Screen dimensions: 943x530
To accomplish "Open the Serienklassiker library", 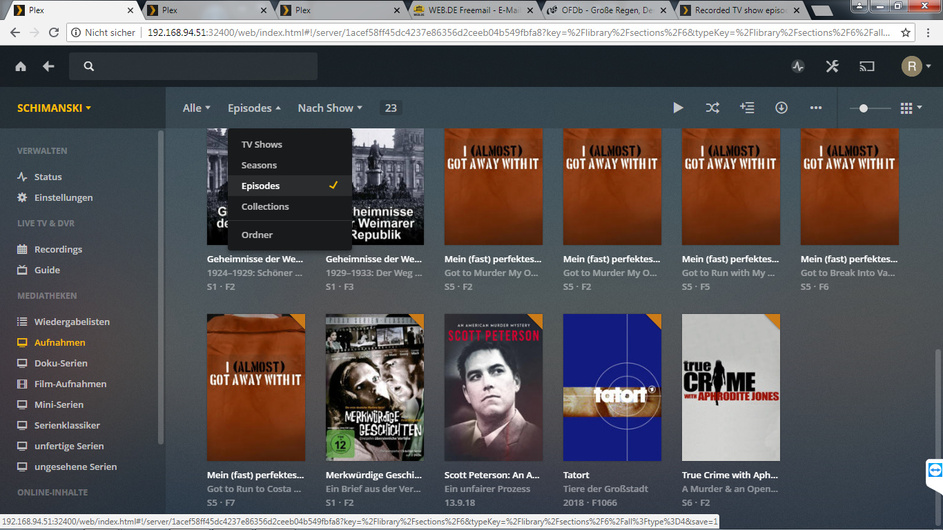I will click(x=67, y=425).
